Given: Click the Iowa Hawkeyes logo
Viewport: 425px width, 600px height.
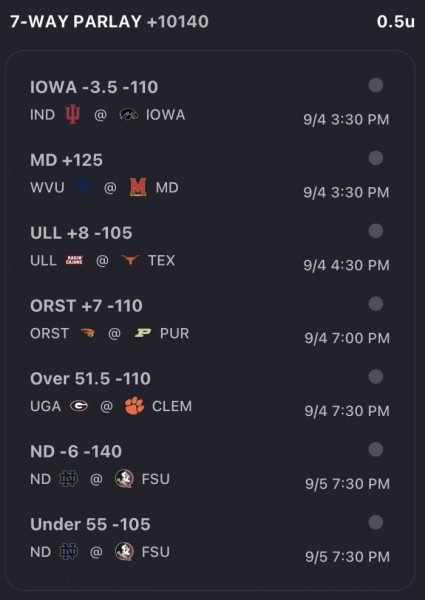Looking at the screenshot, I should [129, 115].
